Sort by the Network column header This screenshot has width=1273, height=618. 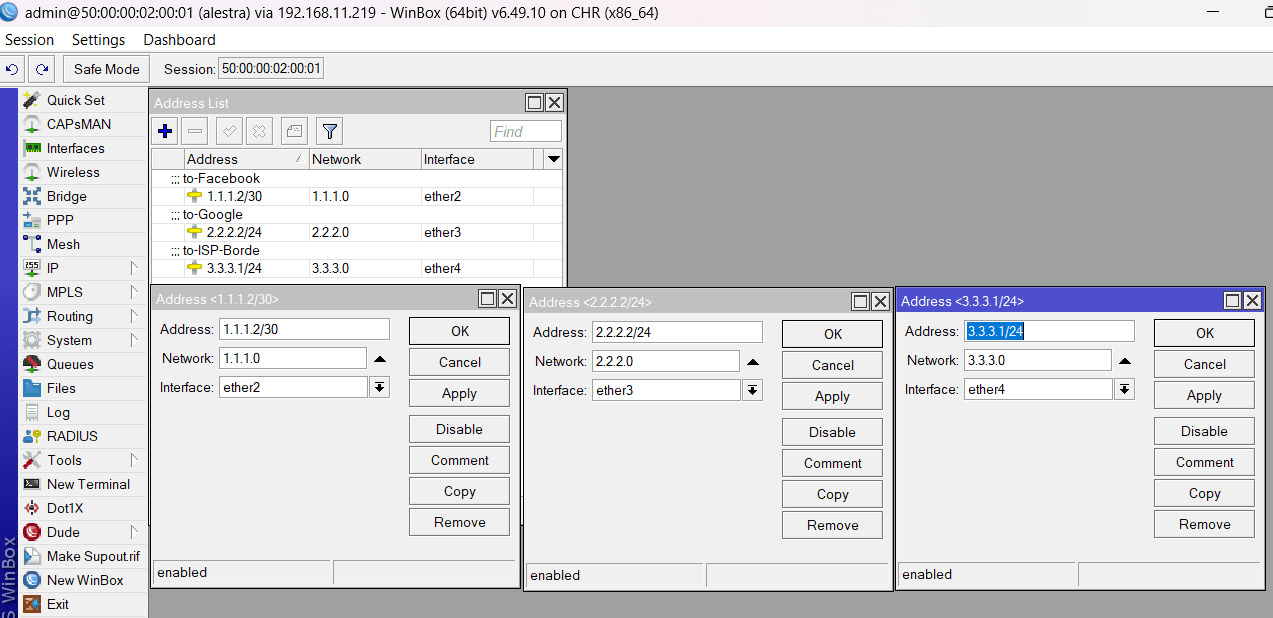(365, 159)
